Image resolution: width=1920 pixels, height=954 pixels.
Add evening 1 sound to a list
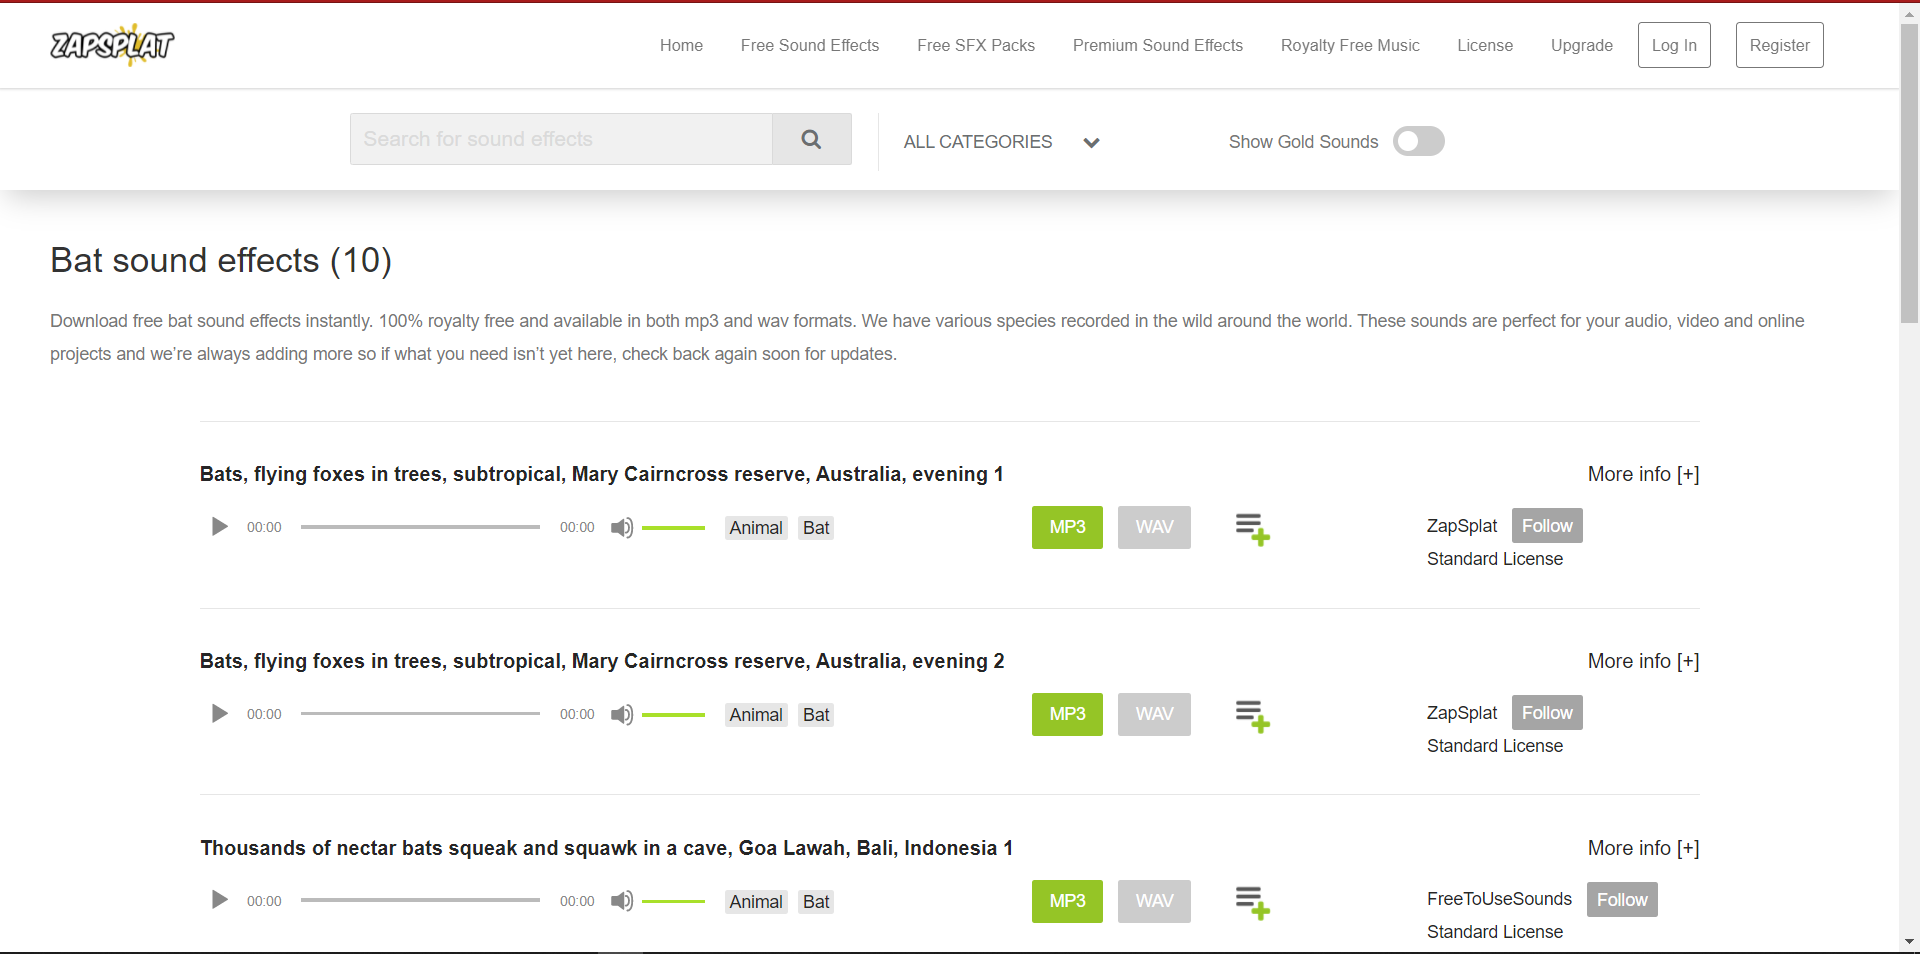click(1252, 529)
